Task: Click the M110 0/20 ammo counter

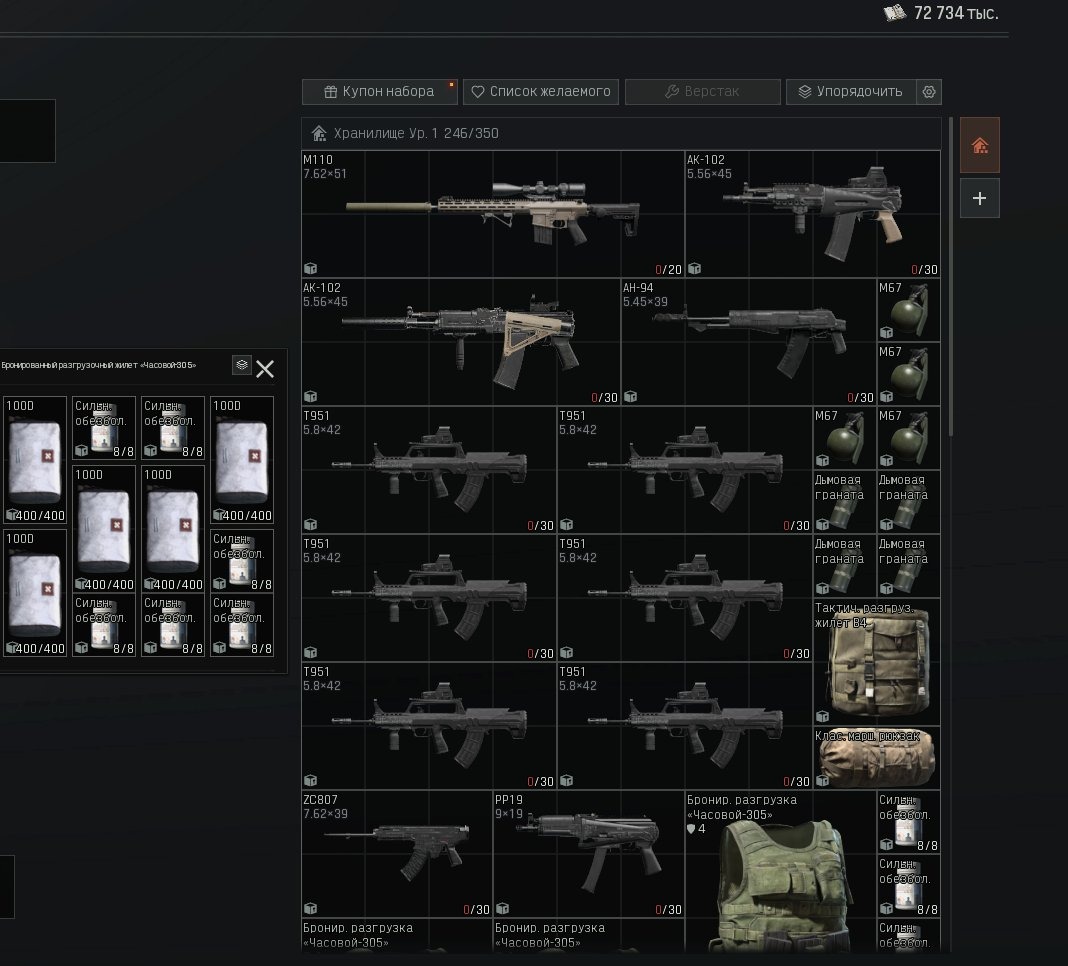Action: pos(668,270)
